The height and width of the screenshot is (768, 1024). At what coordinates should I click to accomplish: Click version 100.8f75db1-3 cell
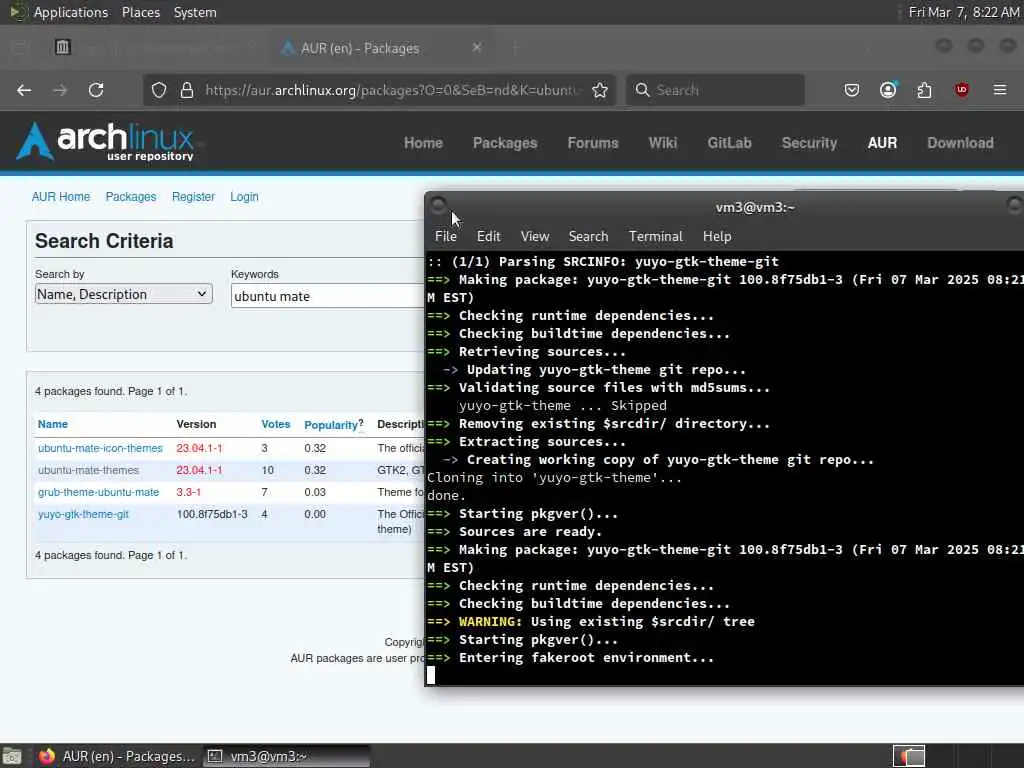point(212,515)
